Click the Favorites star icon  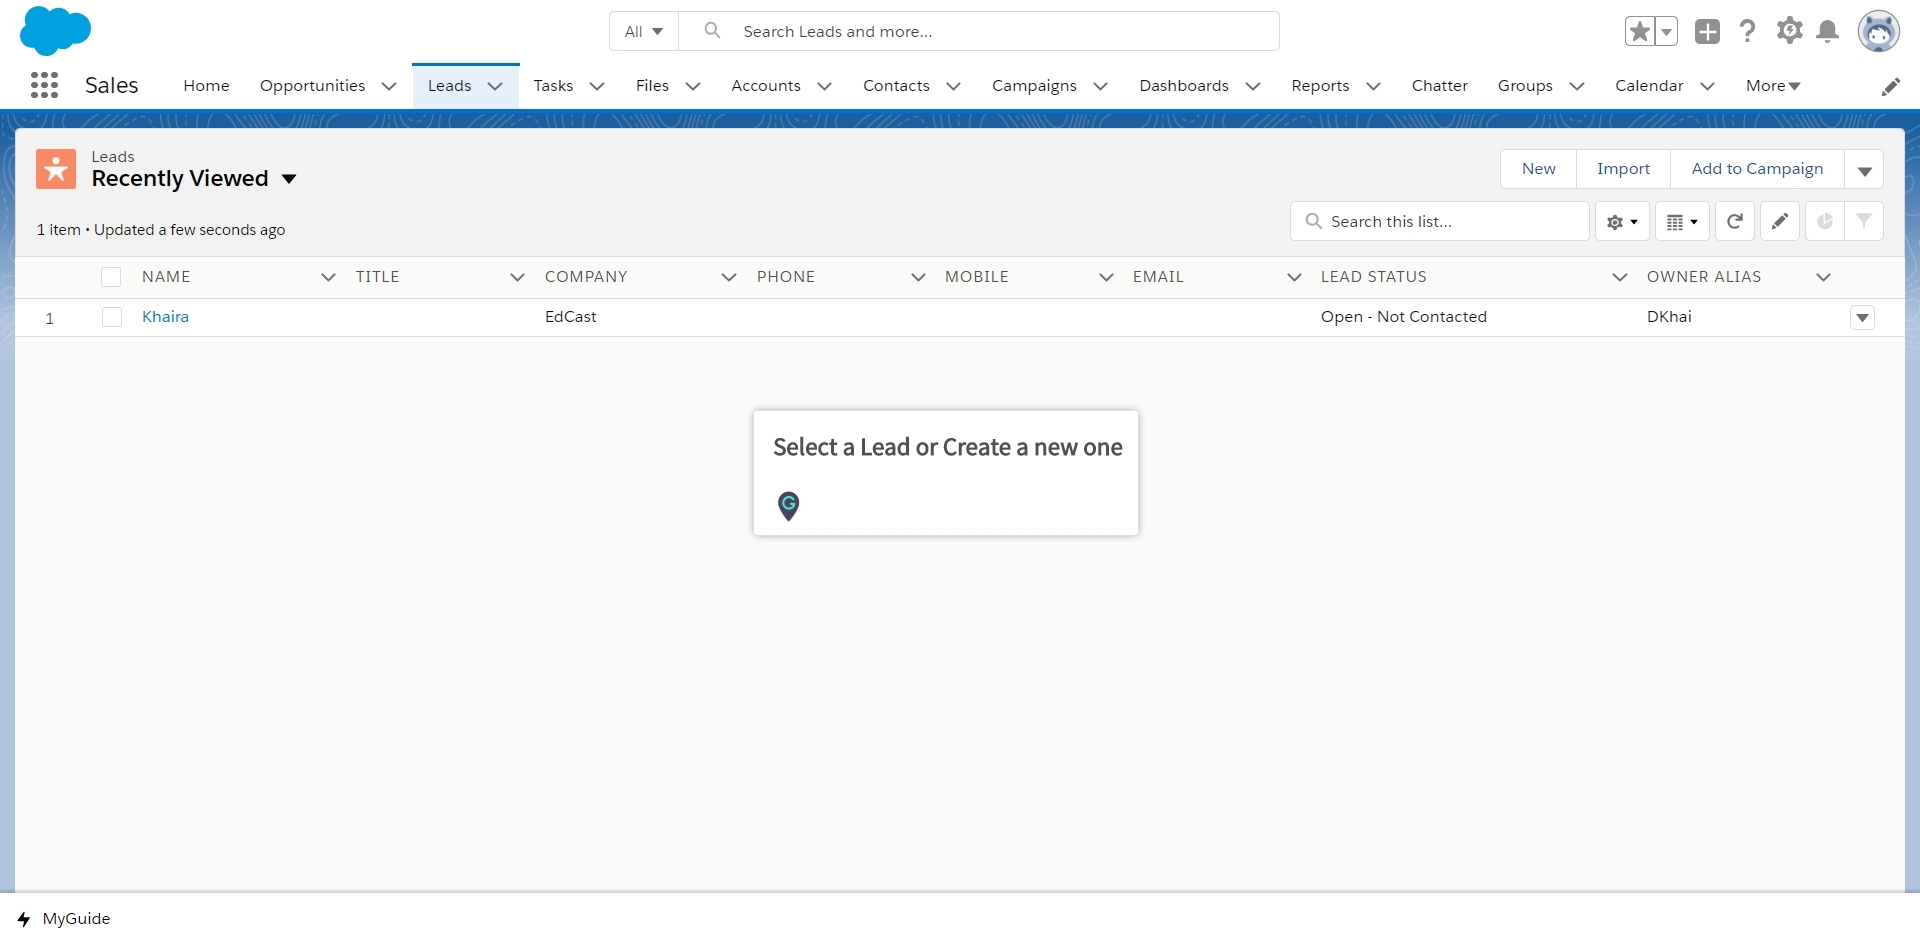1640,31
